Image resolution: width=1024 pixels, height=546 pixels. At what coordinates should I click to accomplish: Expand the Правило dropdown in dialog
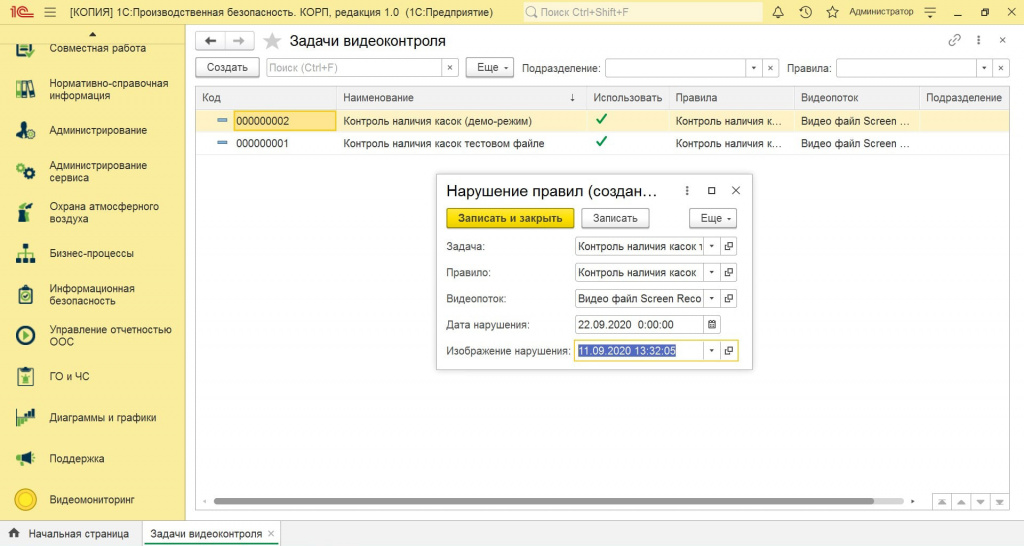712,272
